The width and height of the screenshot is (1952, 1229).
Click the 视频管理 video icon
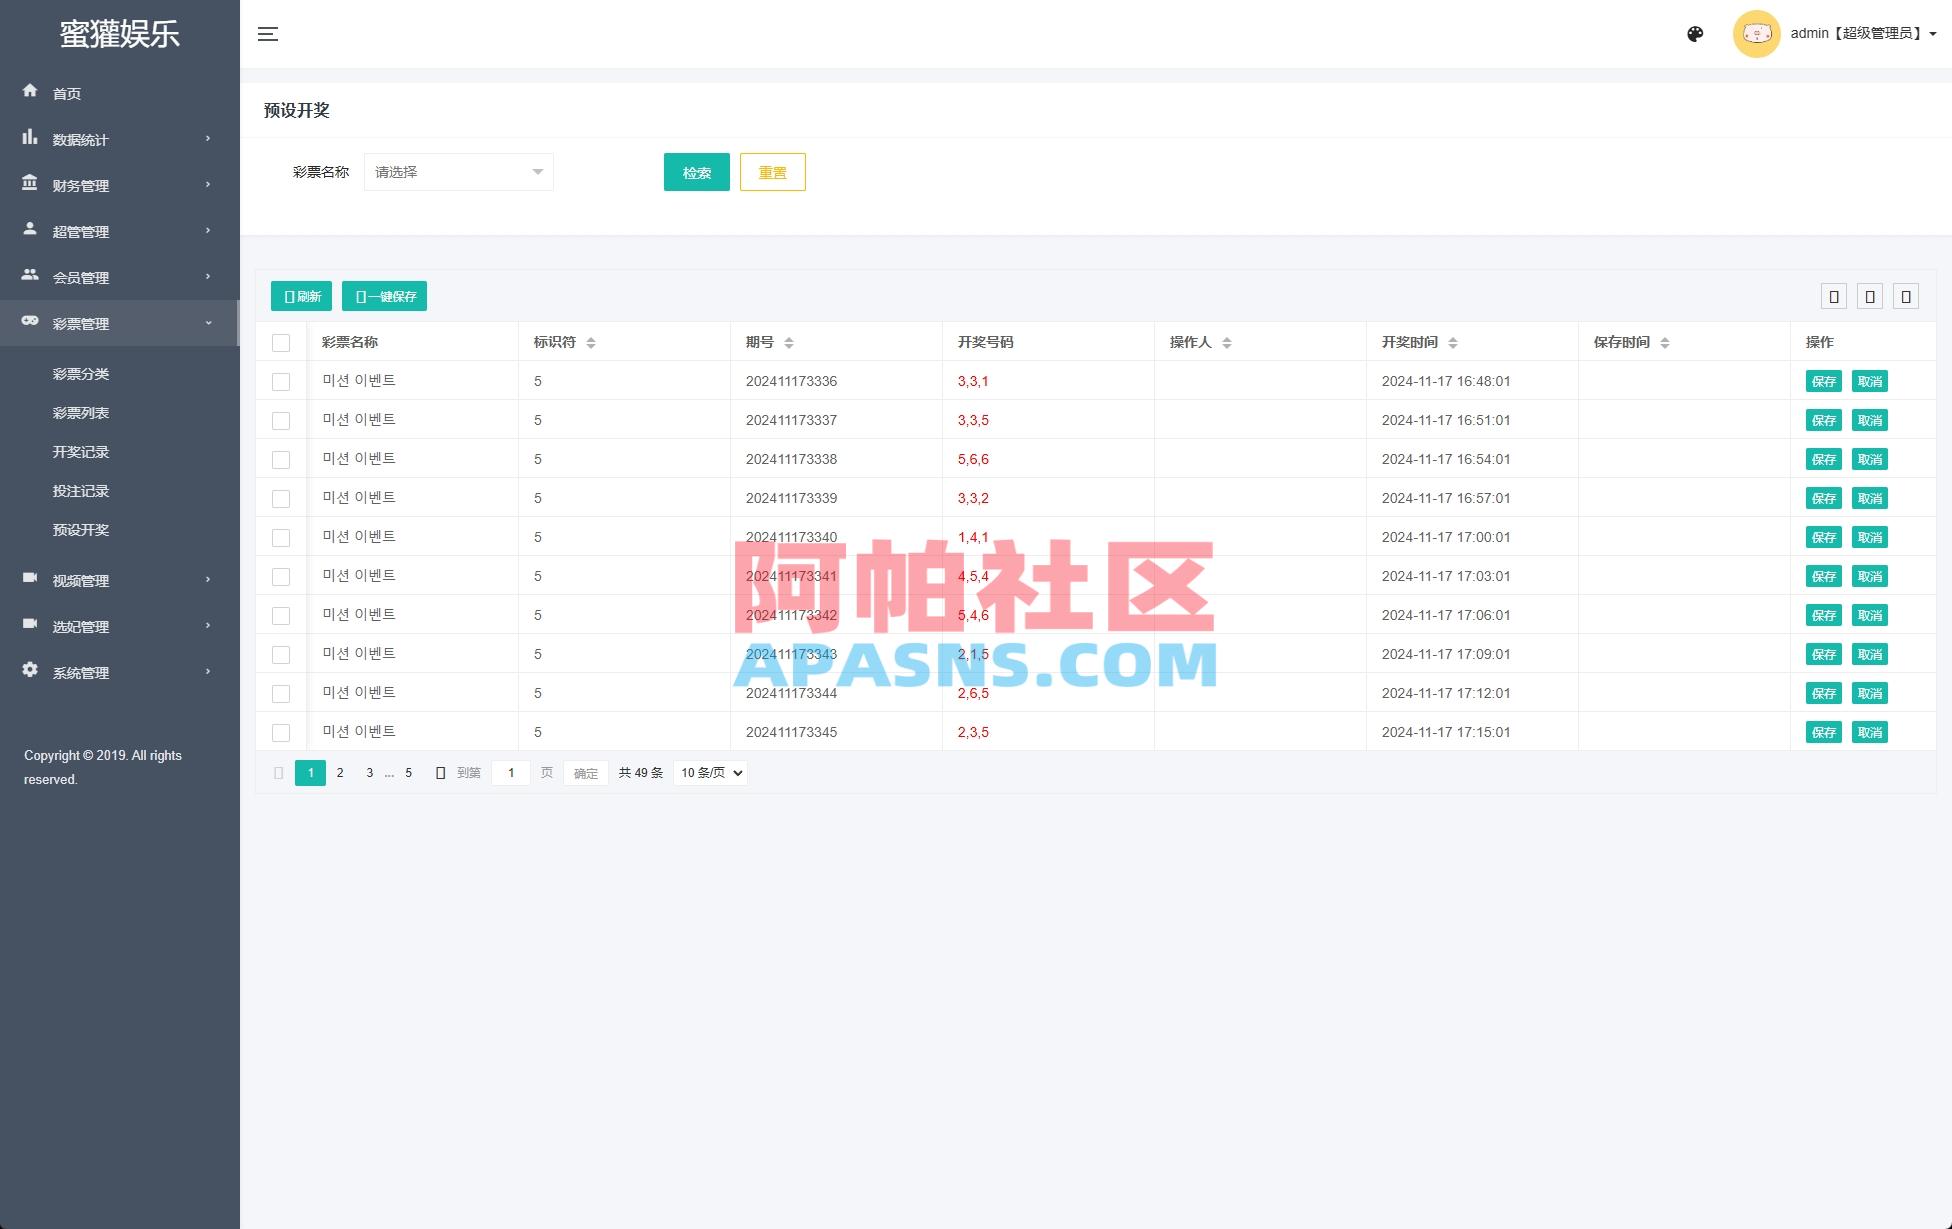click(x=30, y=580)
